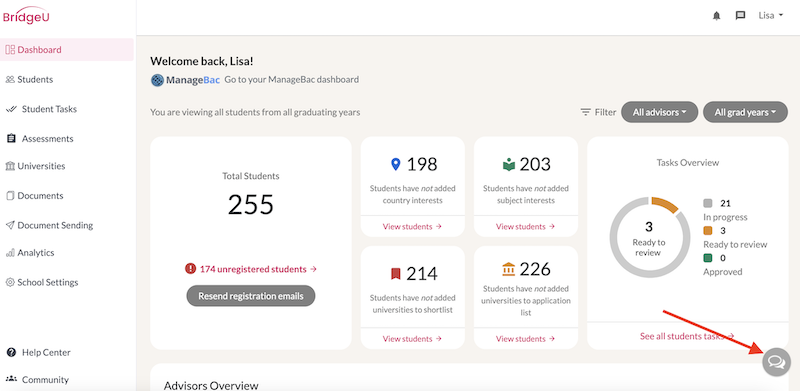
Task: Click the Tasks Overview donut chart
Action: pyautogui.click(x=649, y=237)
